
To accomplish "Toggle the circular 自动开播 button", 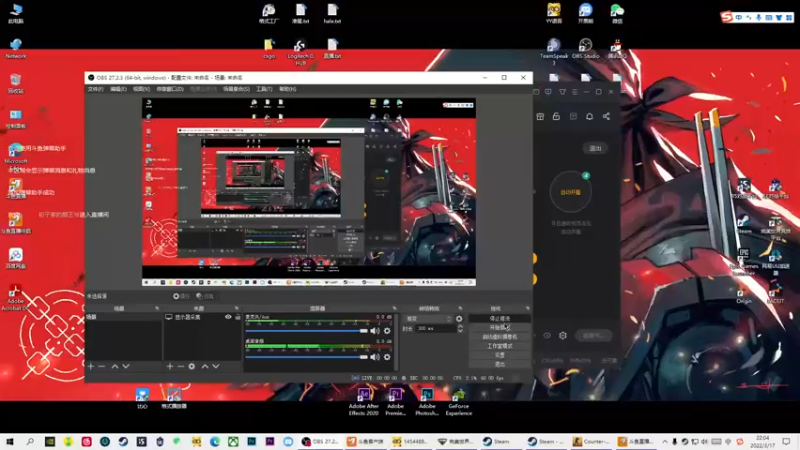I will 570,192.
